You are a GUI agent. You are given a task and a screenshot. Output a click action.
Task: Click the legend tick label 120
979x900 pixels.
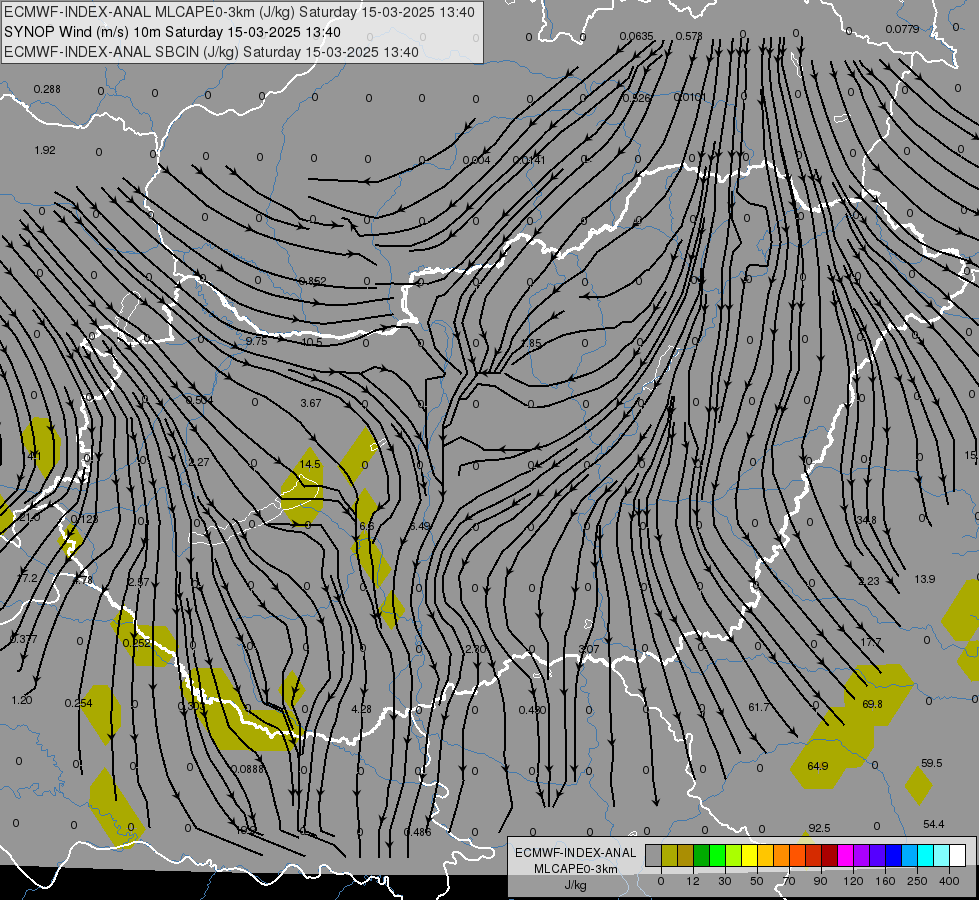tap(853, 881)
